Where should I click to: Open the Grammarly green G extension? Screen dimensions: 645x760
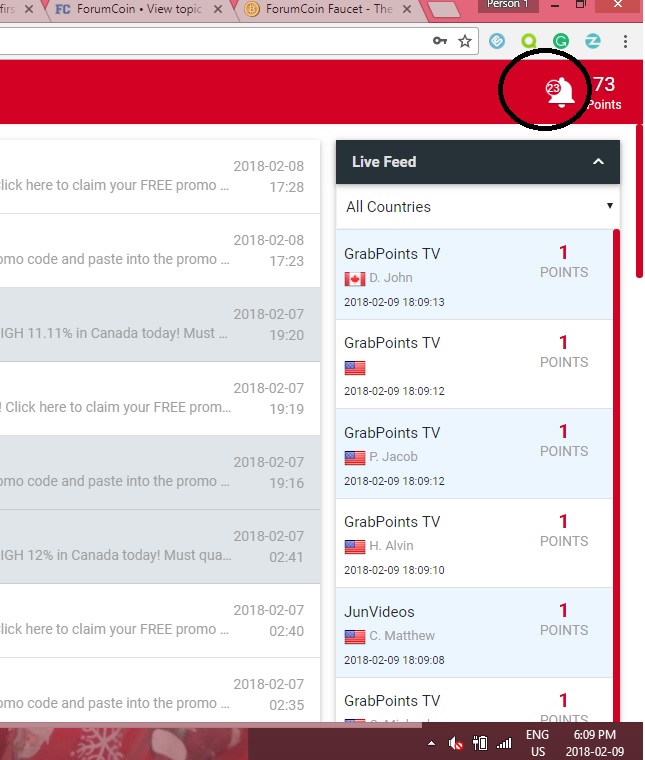coord(561,41)
